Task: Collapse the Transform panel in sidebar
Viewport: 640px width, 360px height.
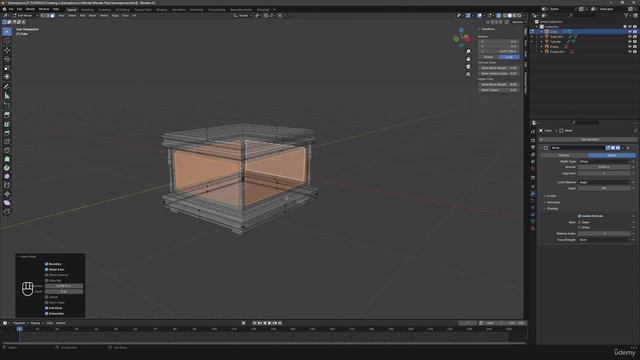Action: [x=487, y=29]
